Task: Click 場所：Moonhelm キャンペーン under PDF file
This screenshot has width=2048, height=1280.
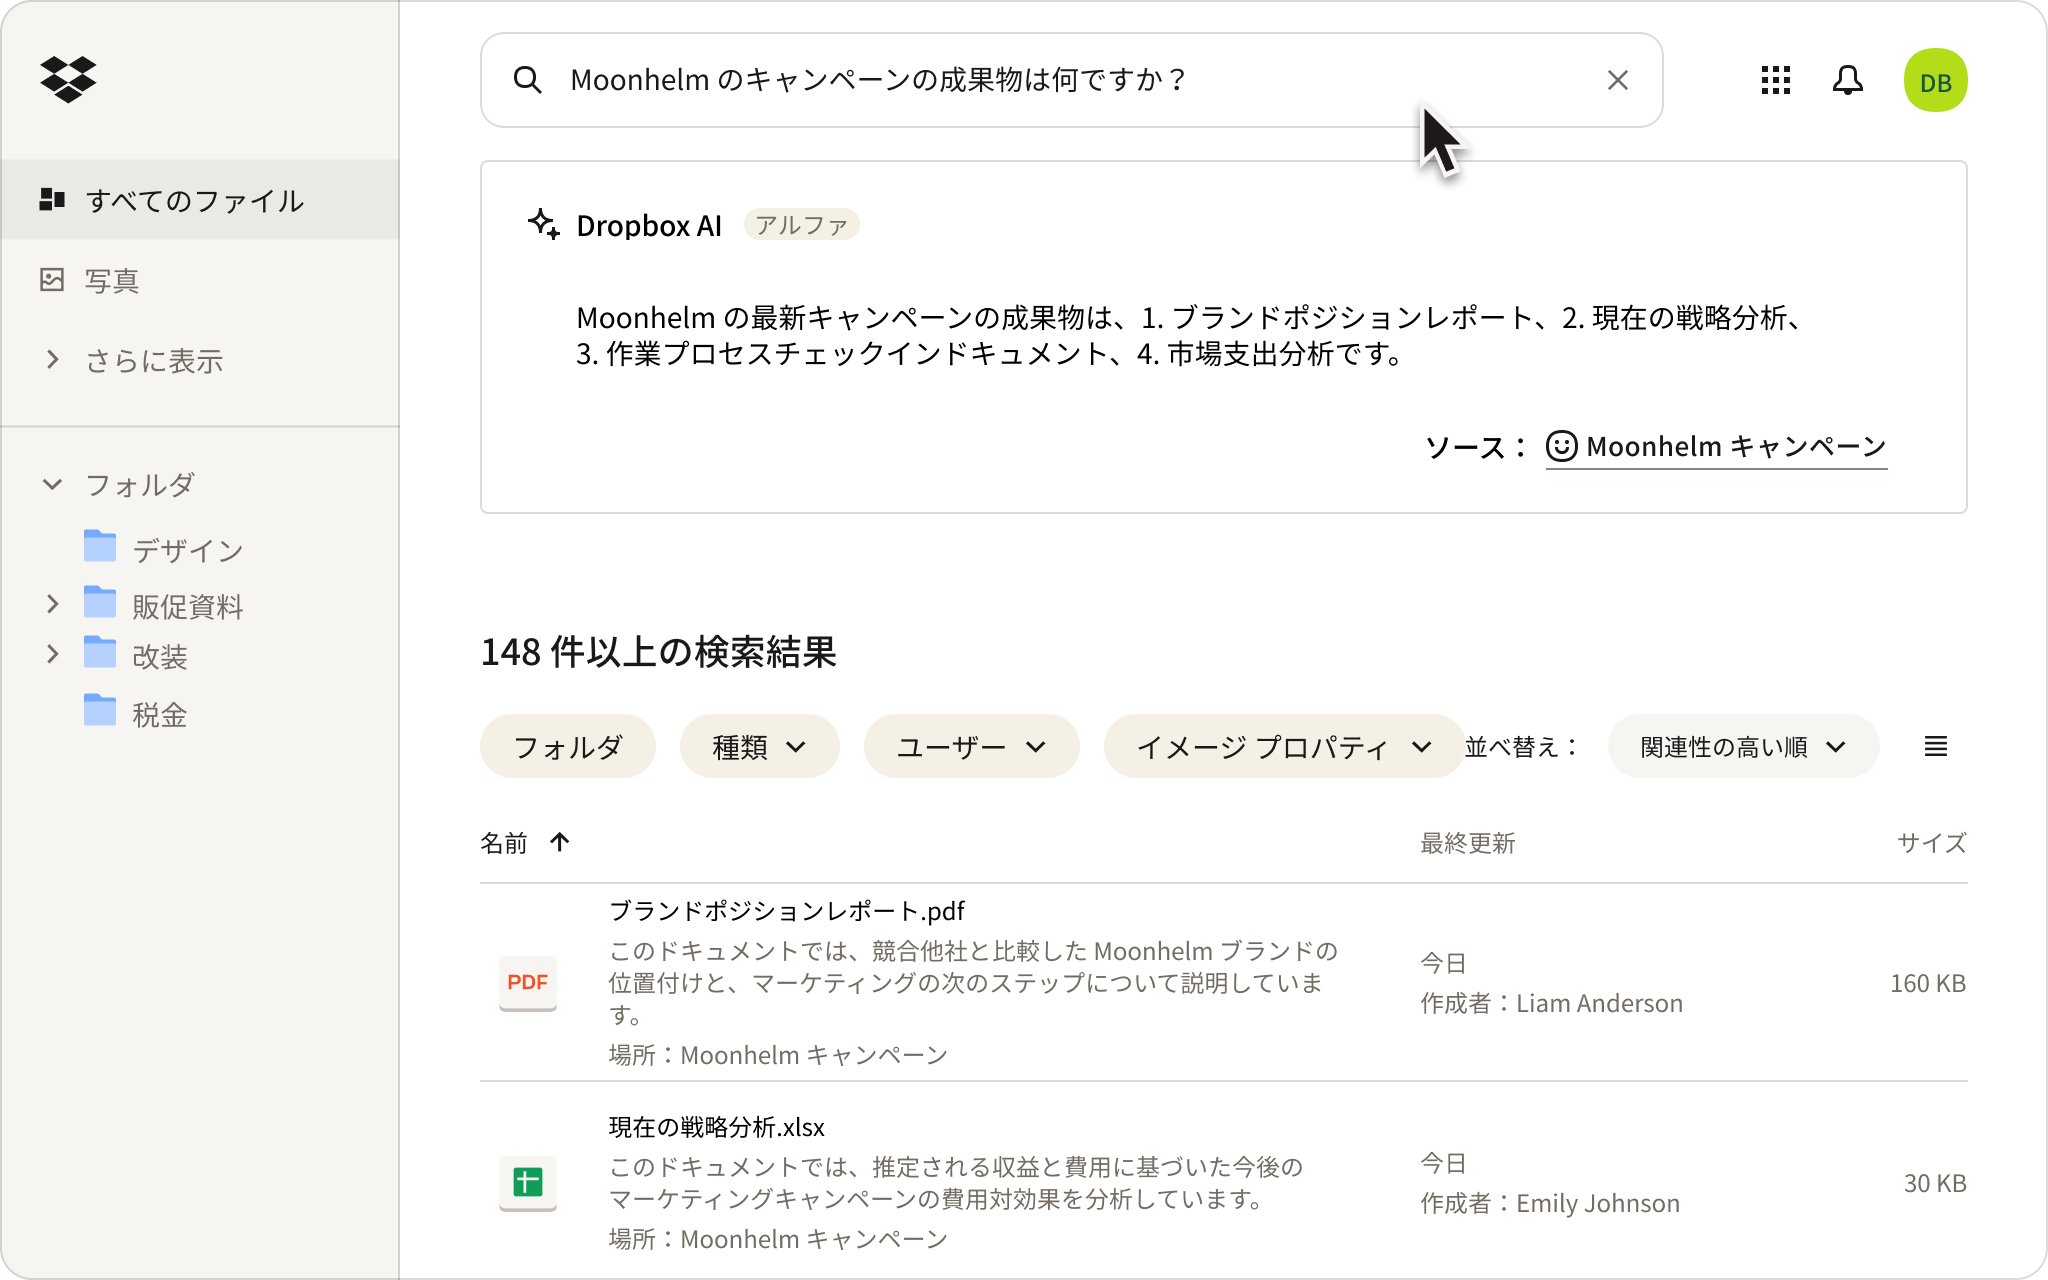Action: tap(778, 1054)
